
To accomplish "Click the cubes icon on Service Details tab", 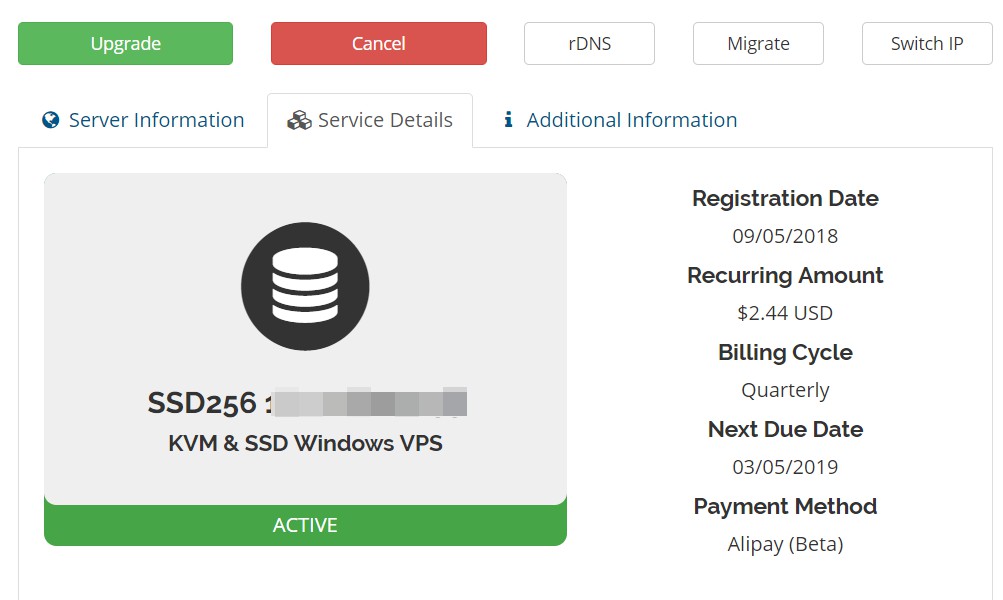I will pyautogui.click(x=299, y=121).
